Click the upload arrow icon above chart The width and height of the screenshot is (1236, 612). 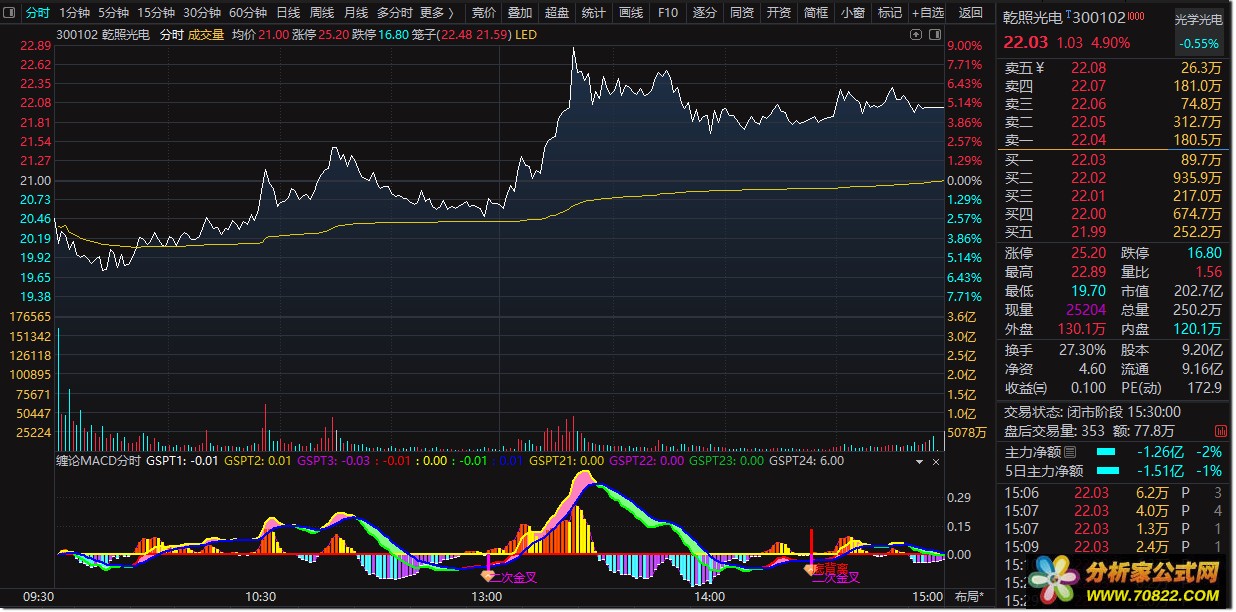915,34
